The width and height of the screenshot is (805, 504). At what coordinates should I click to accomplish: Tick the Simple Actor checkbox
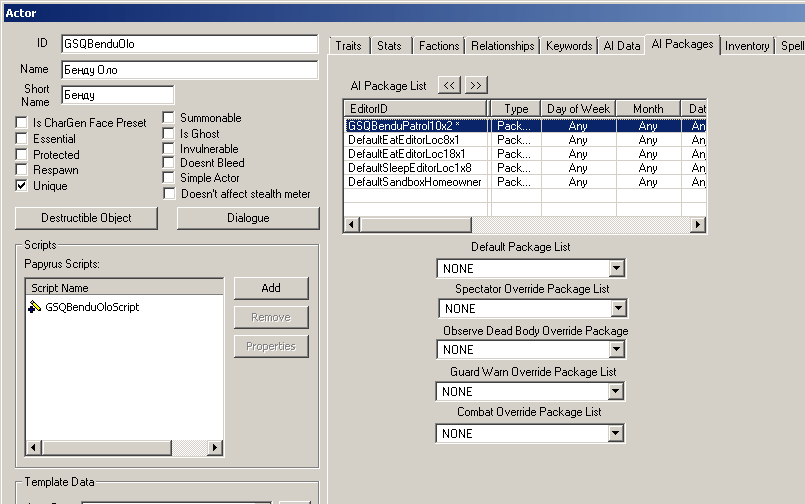click(x=168, y=178)
